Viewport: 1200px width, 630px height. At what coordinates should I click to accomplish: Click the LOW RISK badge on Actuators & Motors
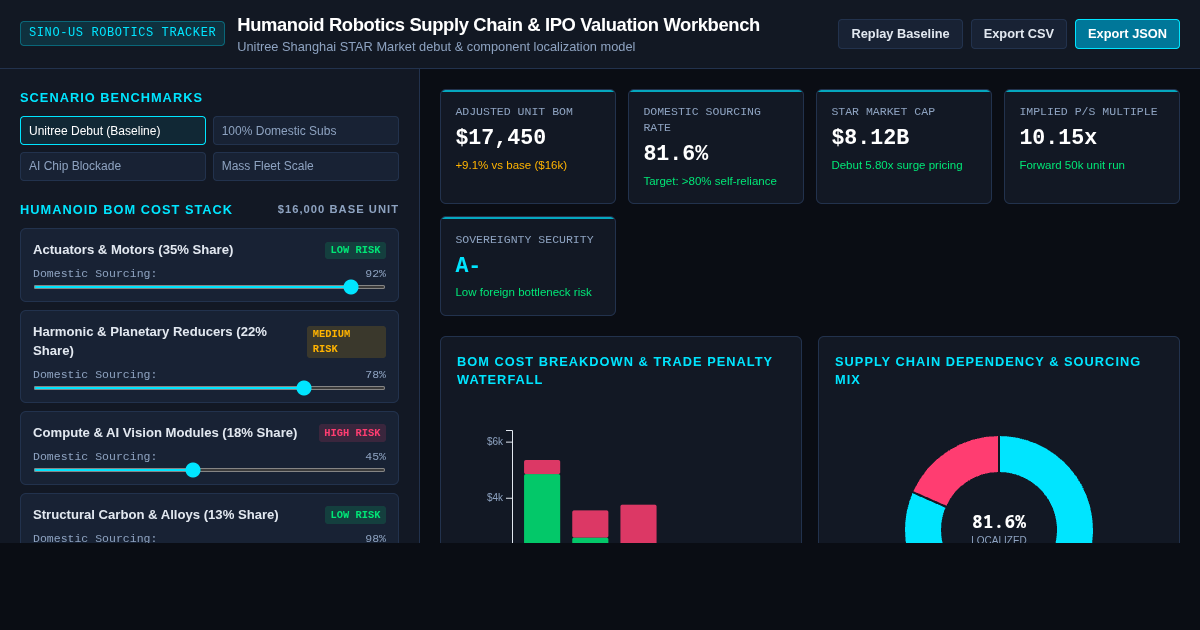[355, 250]
